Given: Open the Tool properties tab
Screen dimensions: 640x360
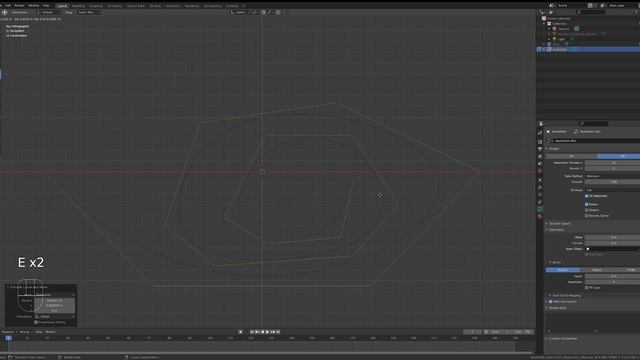Looking at the screenshot, I should point(540,133).
